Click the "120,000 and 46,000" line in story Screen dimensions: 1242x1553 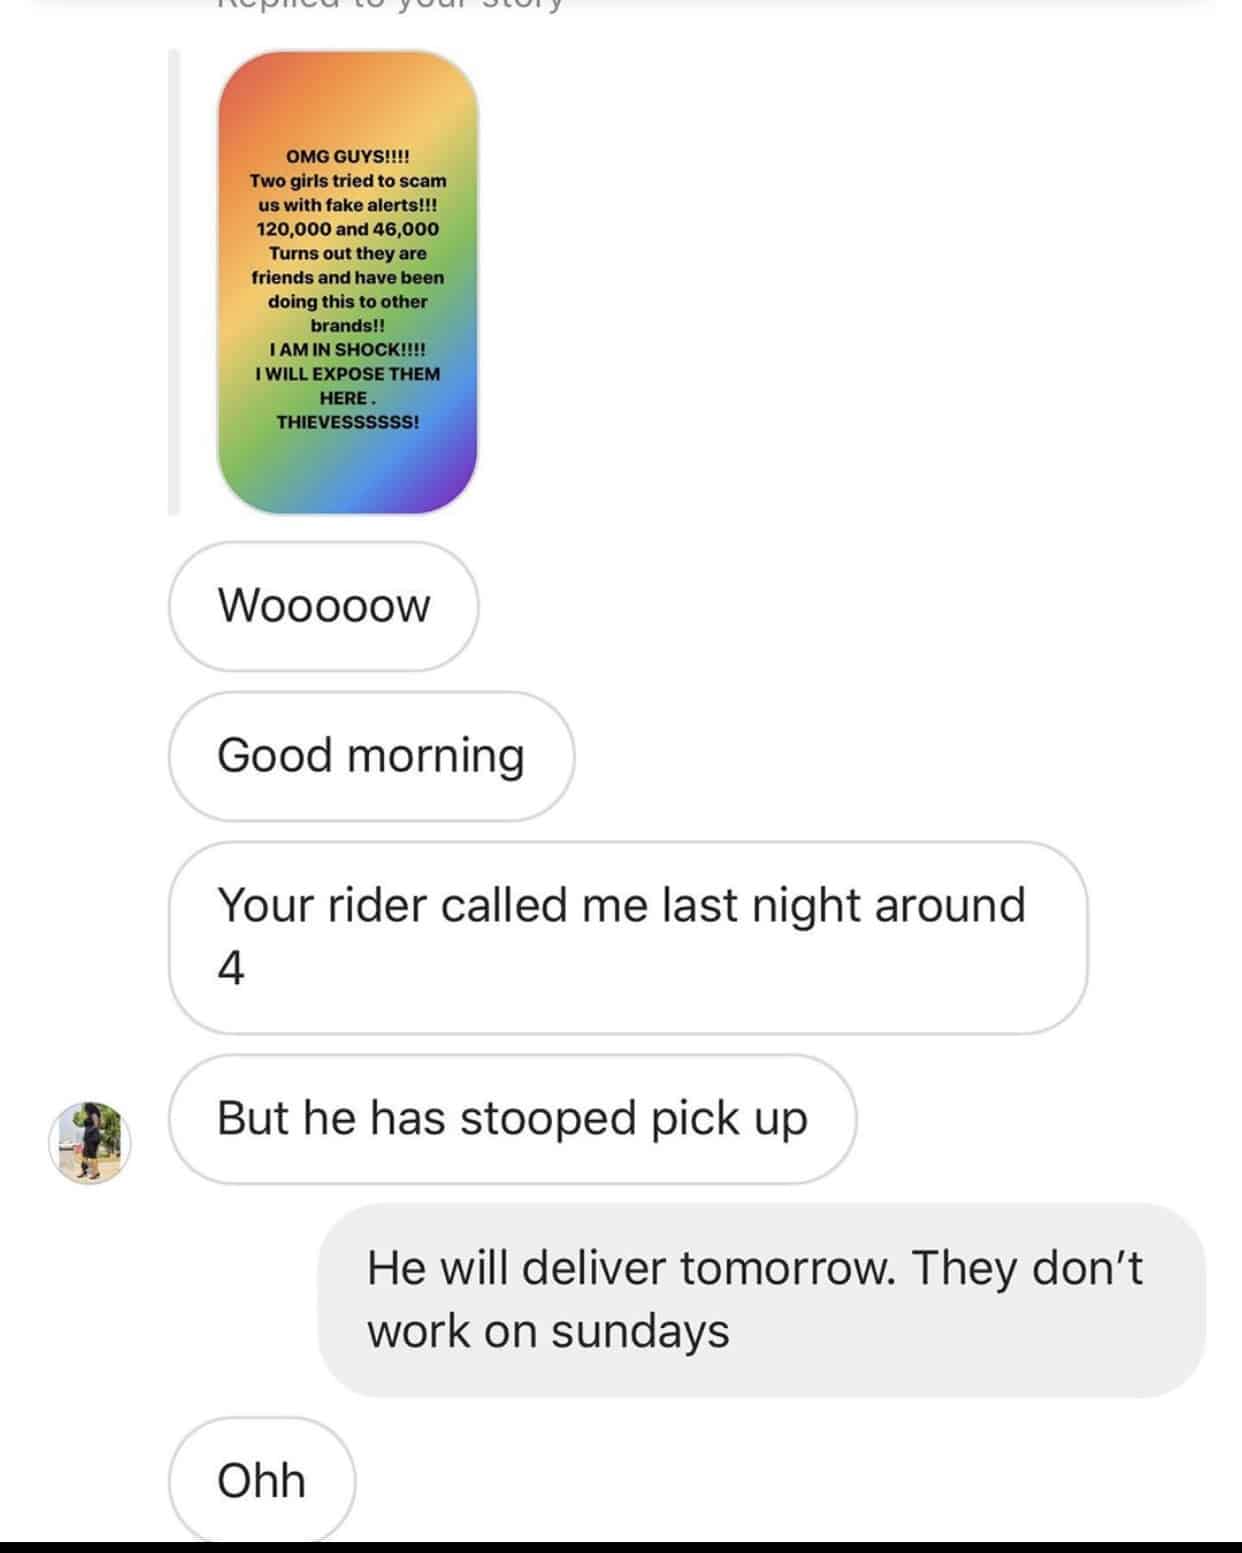pyautogui.click(x=348, y=229)
